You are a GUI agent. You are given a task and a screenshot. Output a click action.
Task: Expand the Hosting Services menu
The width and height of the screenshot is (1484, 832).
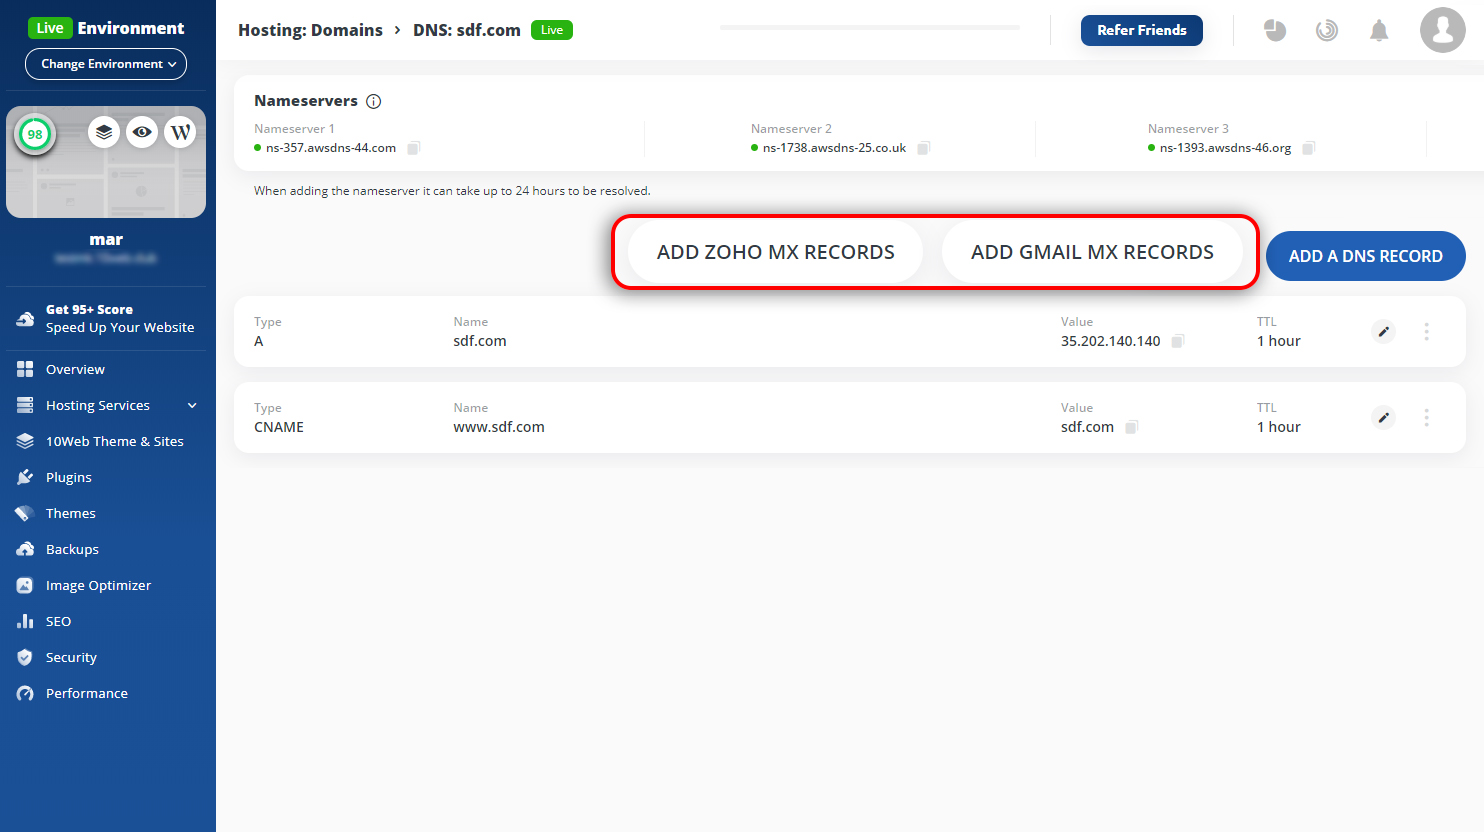(106, 405)
